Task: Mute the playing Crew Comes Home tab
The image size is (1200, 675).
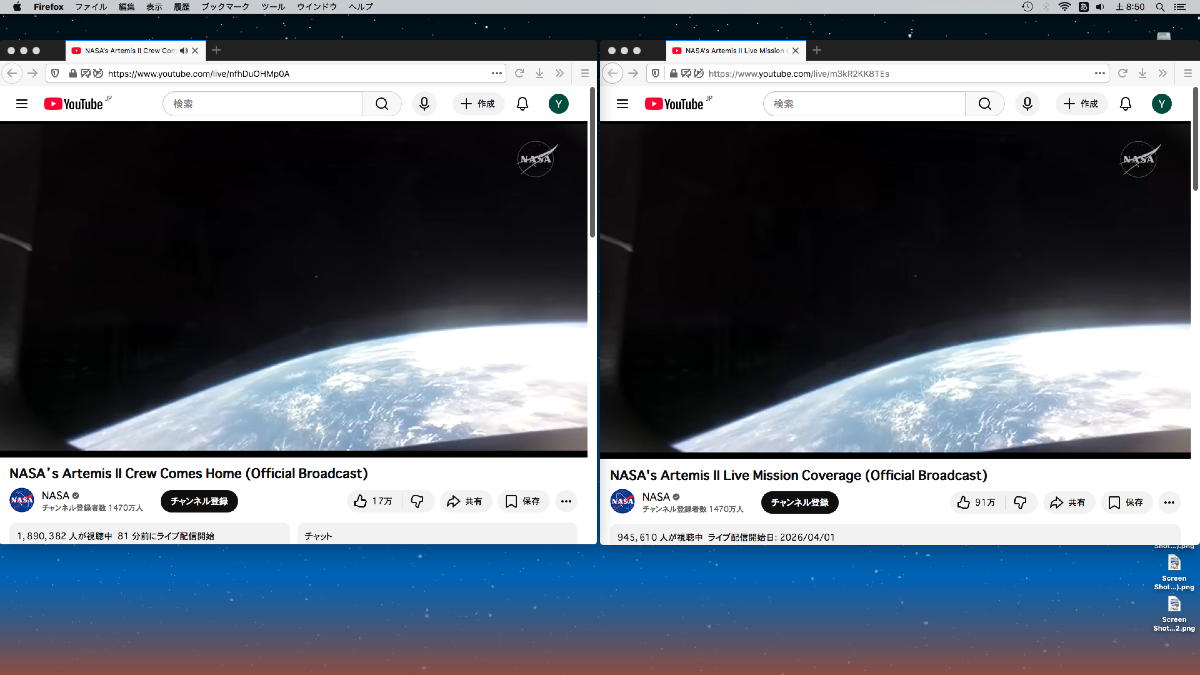Action: pyautogui.click(x=184, y=50)
